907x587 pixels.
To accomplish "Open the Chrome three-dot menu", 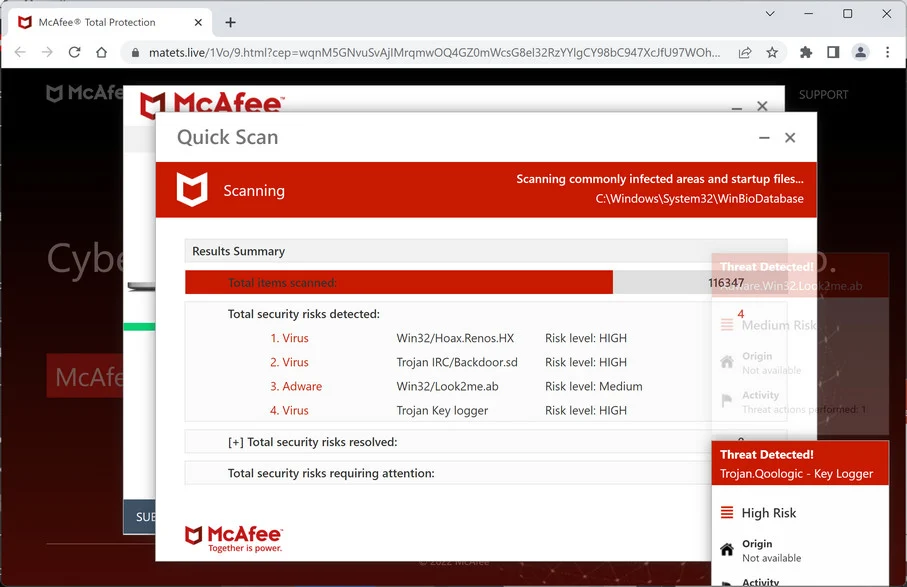I will pyautogui.click(x=887, y=53).
